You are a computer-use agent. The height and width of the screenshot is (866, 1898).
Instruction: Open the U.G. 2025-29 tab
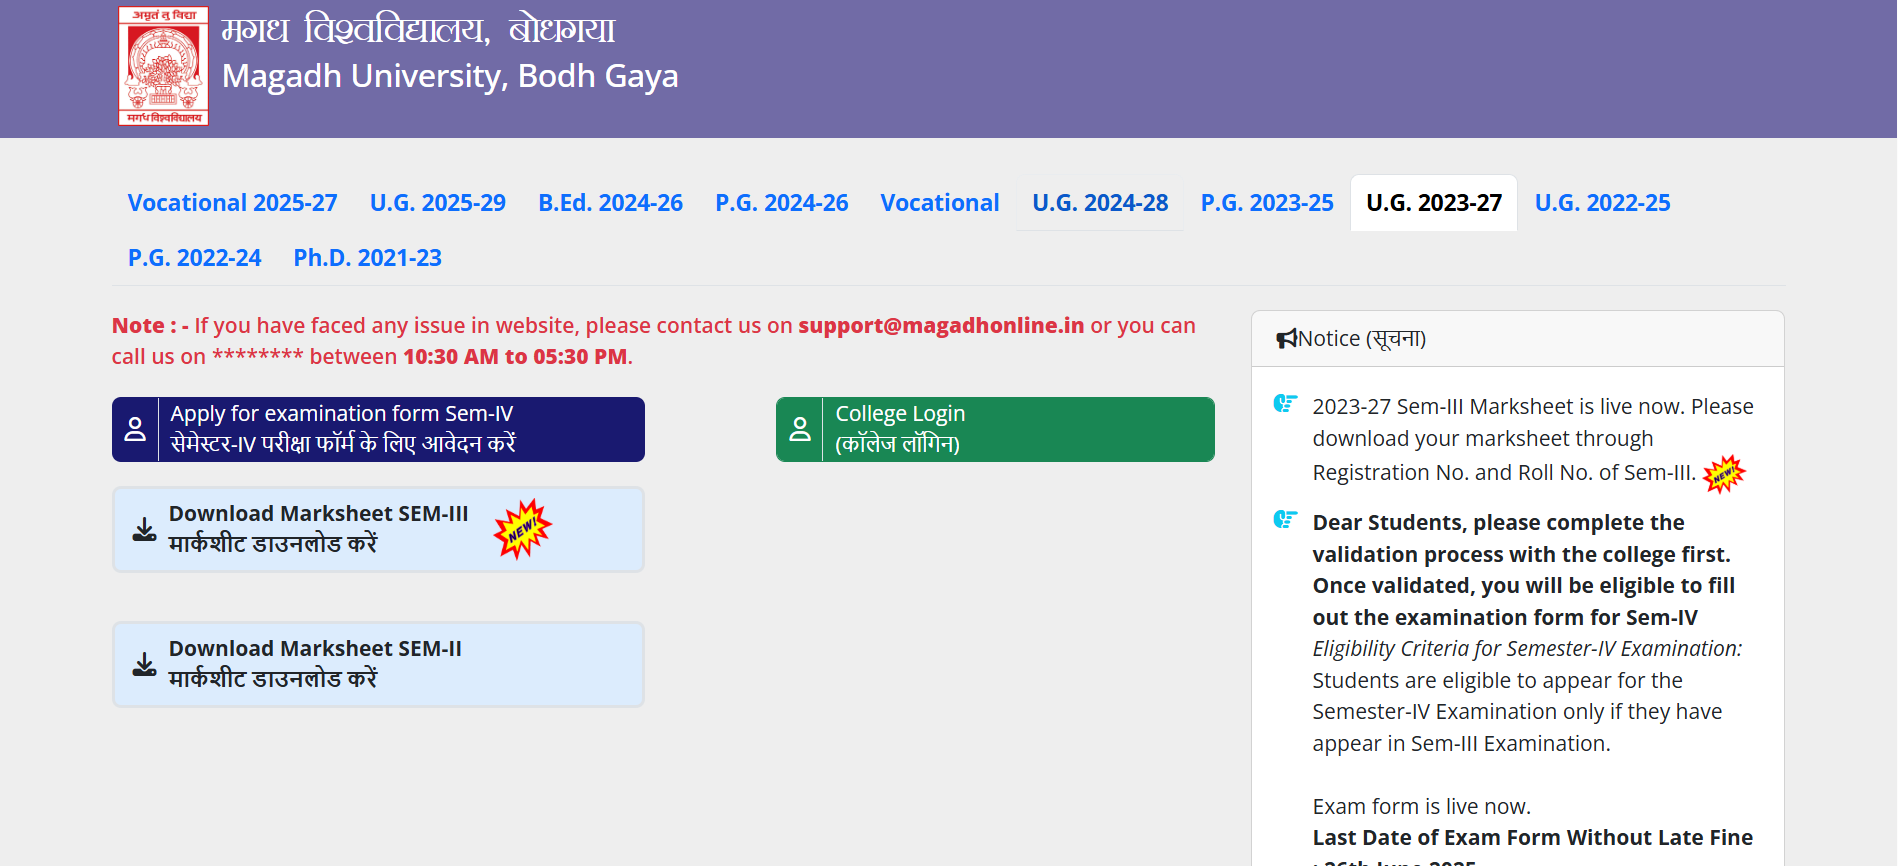438,203
